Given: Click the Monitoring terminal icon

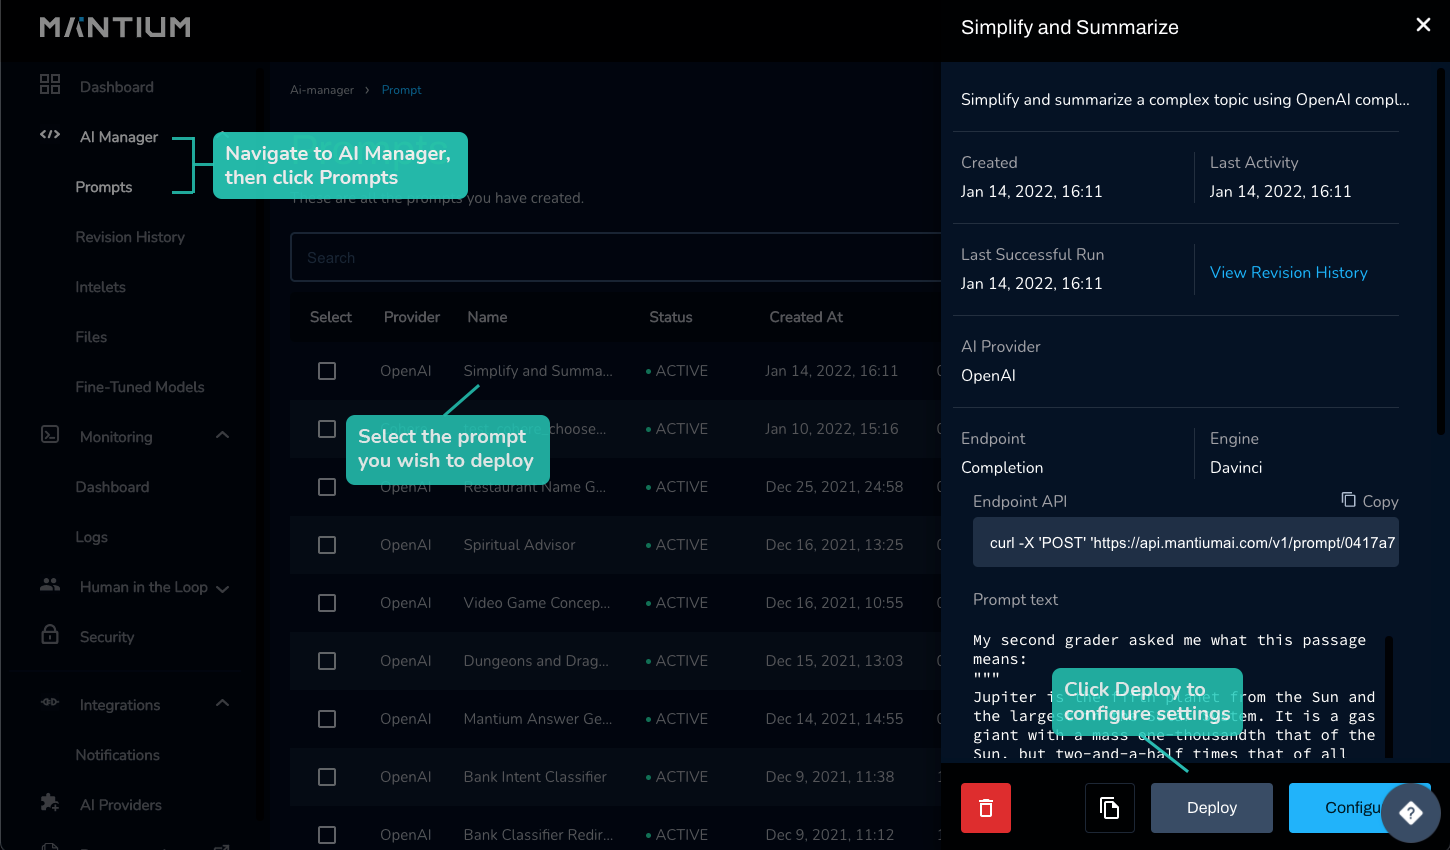Looking at the screenshot, I should tap(50, 434).
